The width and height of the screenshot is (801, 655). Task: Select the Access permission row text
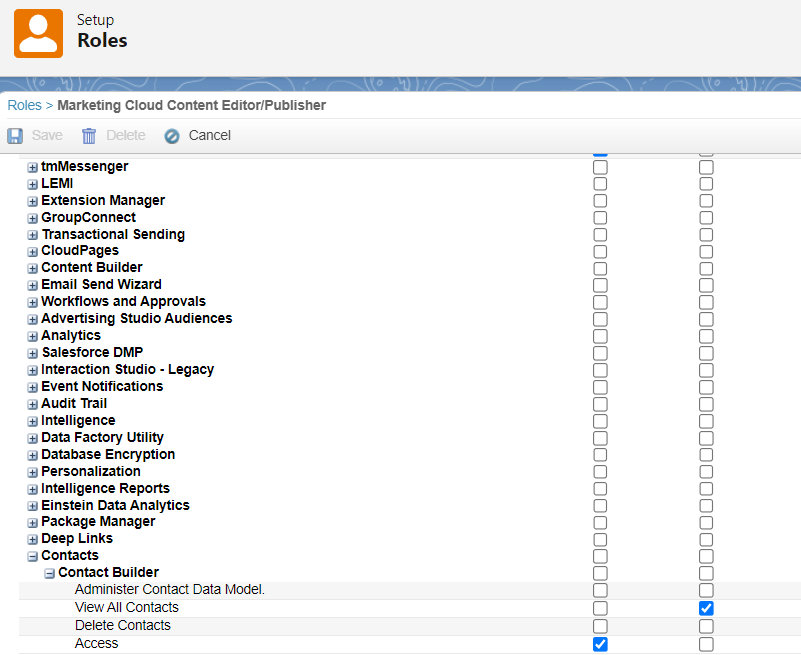pos(97,643)
